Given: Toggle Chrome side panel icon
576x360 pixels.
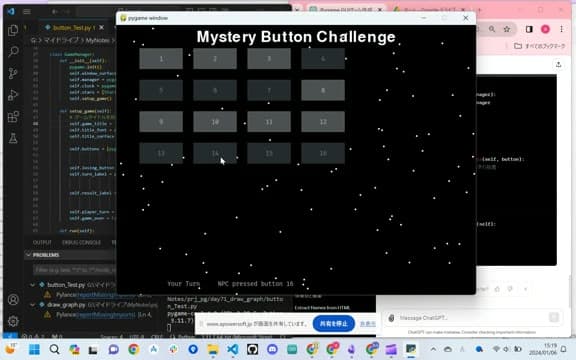Looking at the screenshot, I should click(529, 29).
